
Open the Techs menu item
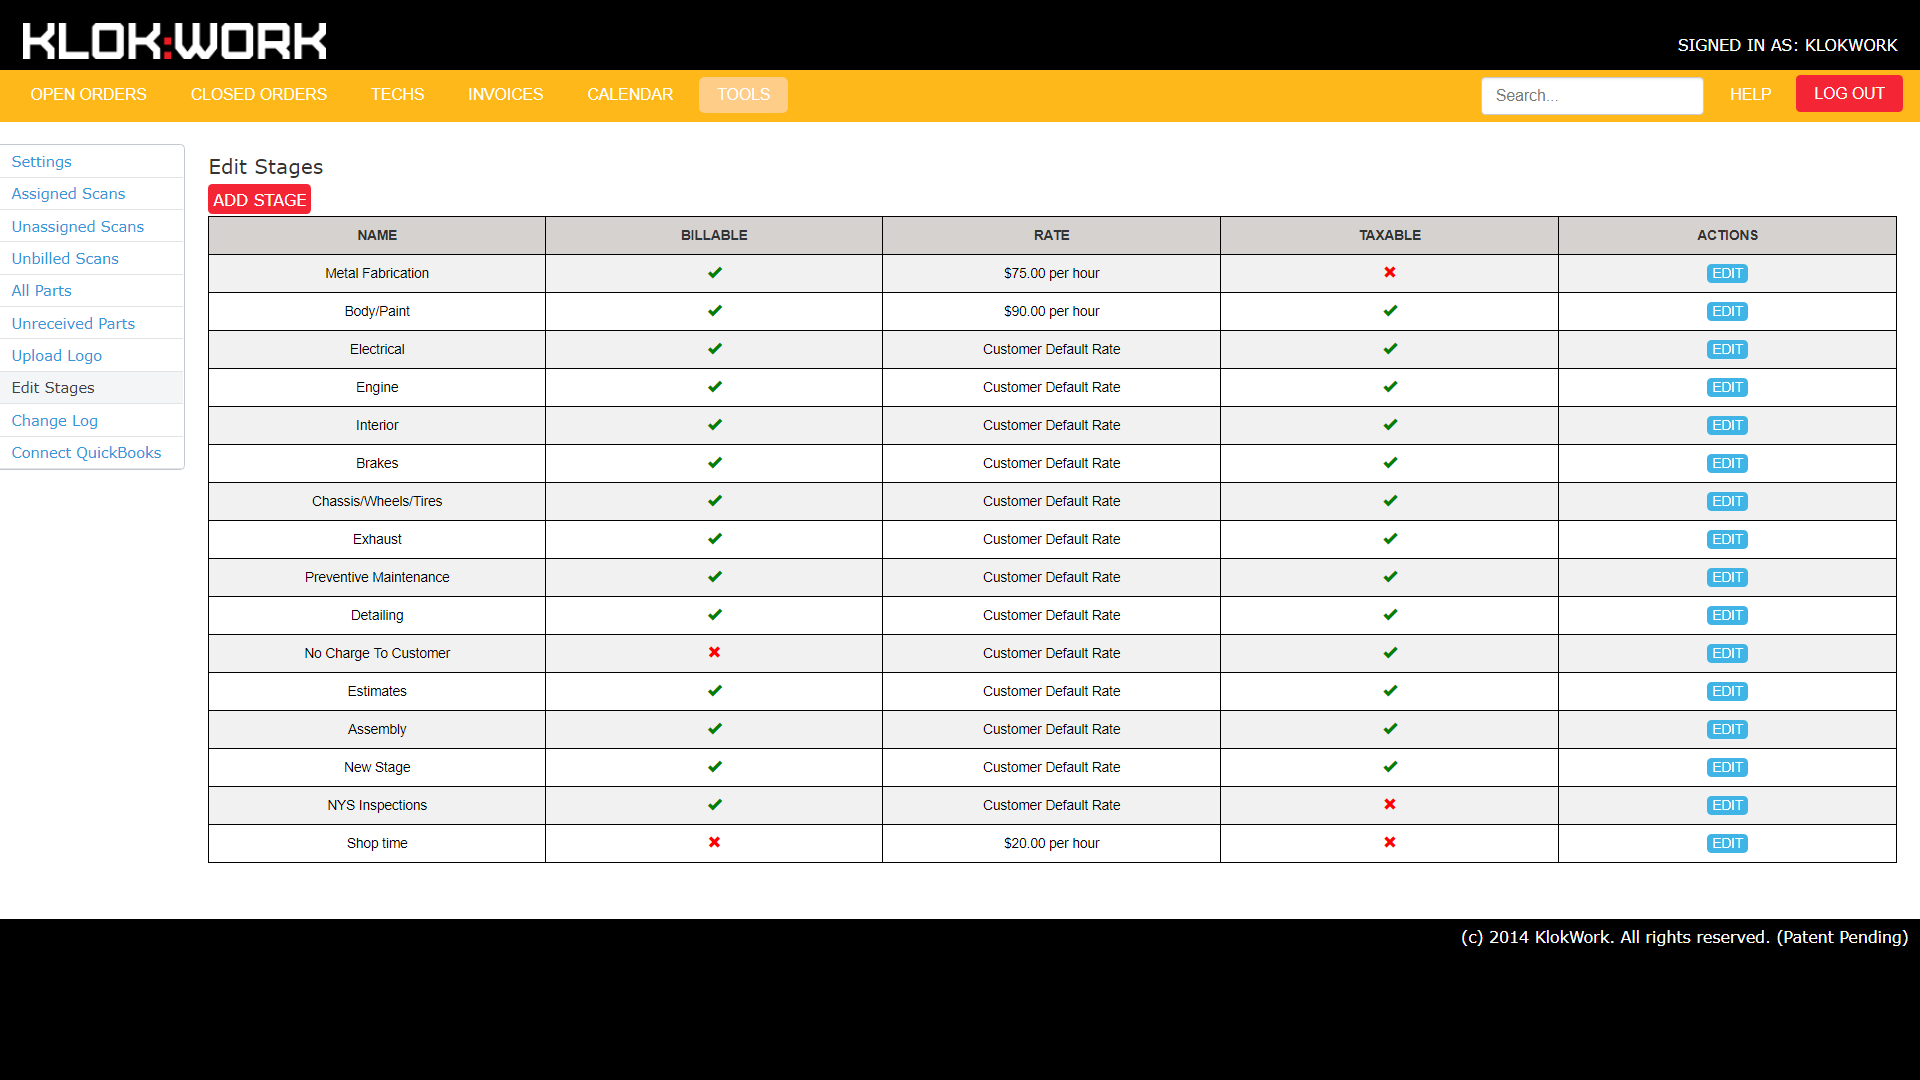tap(397, 94)
